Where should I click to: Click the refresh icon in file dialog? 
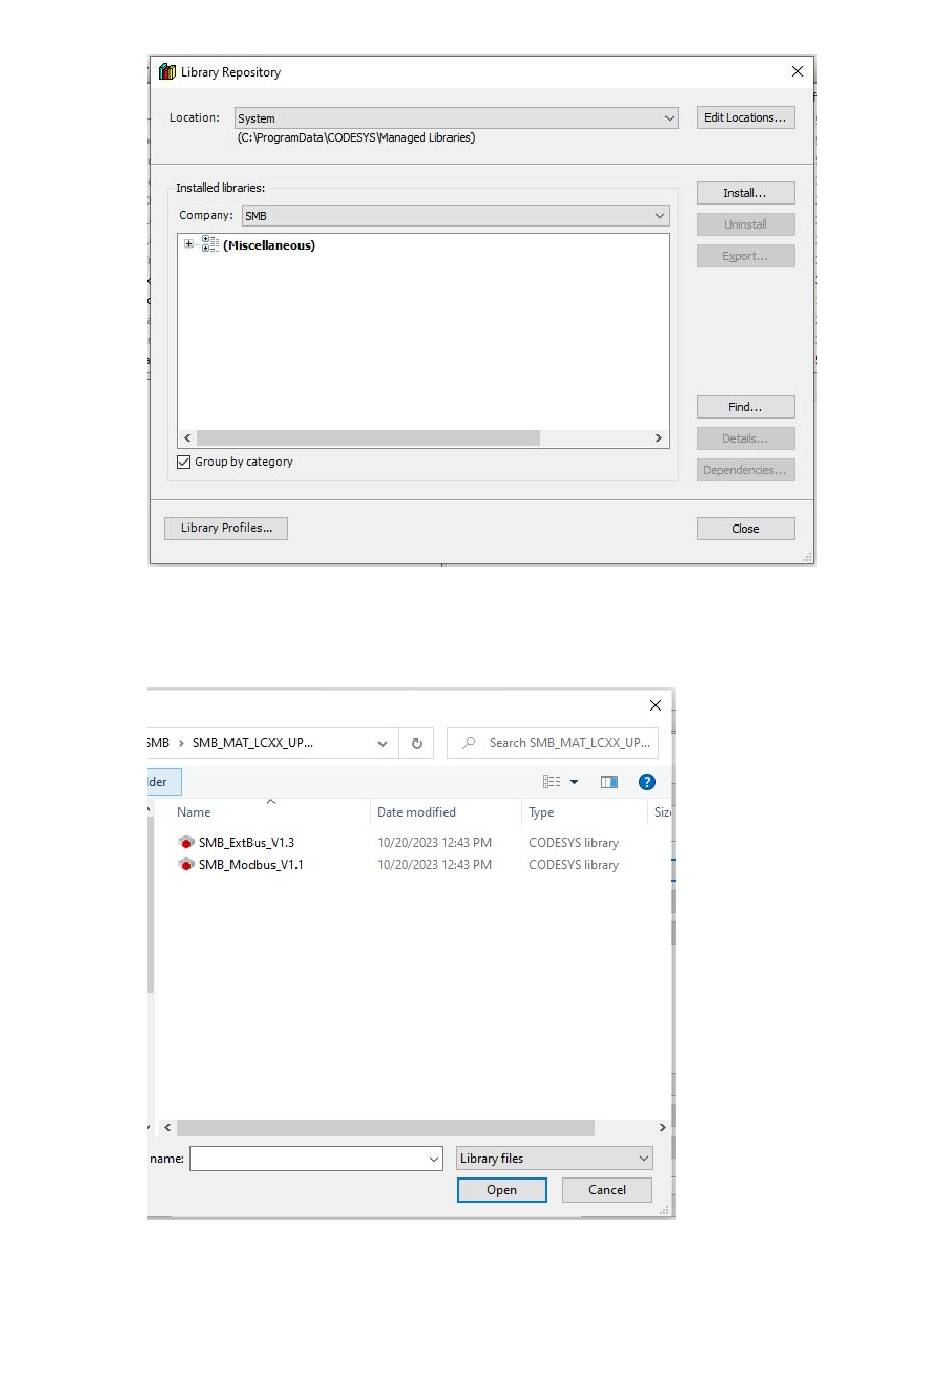pos(416,743)
